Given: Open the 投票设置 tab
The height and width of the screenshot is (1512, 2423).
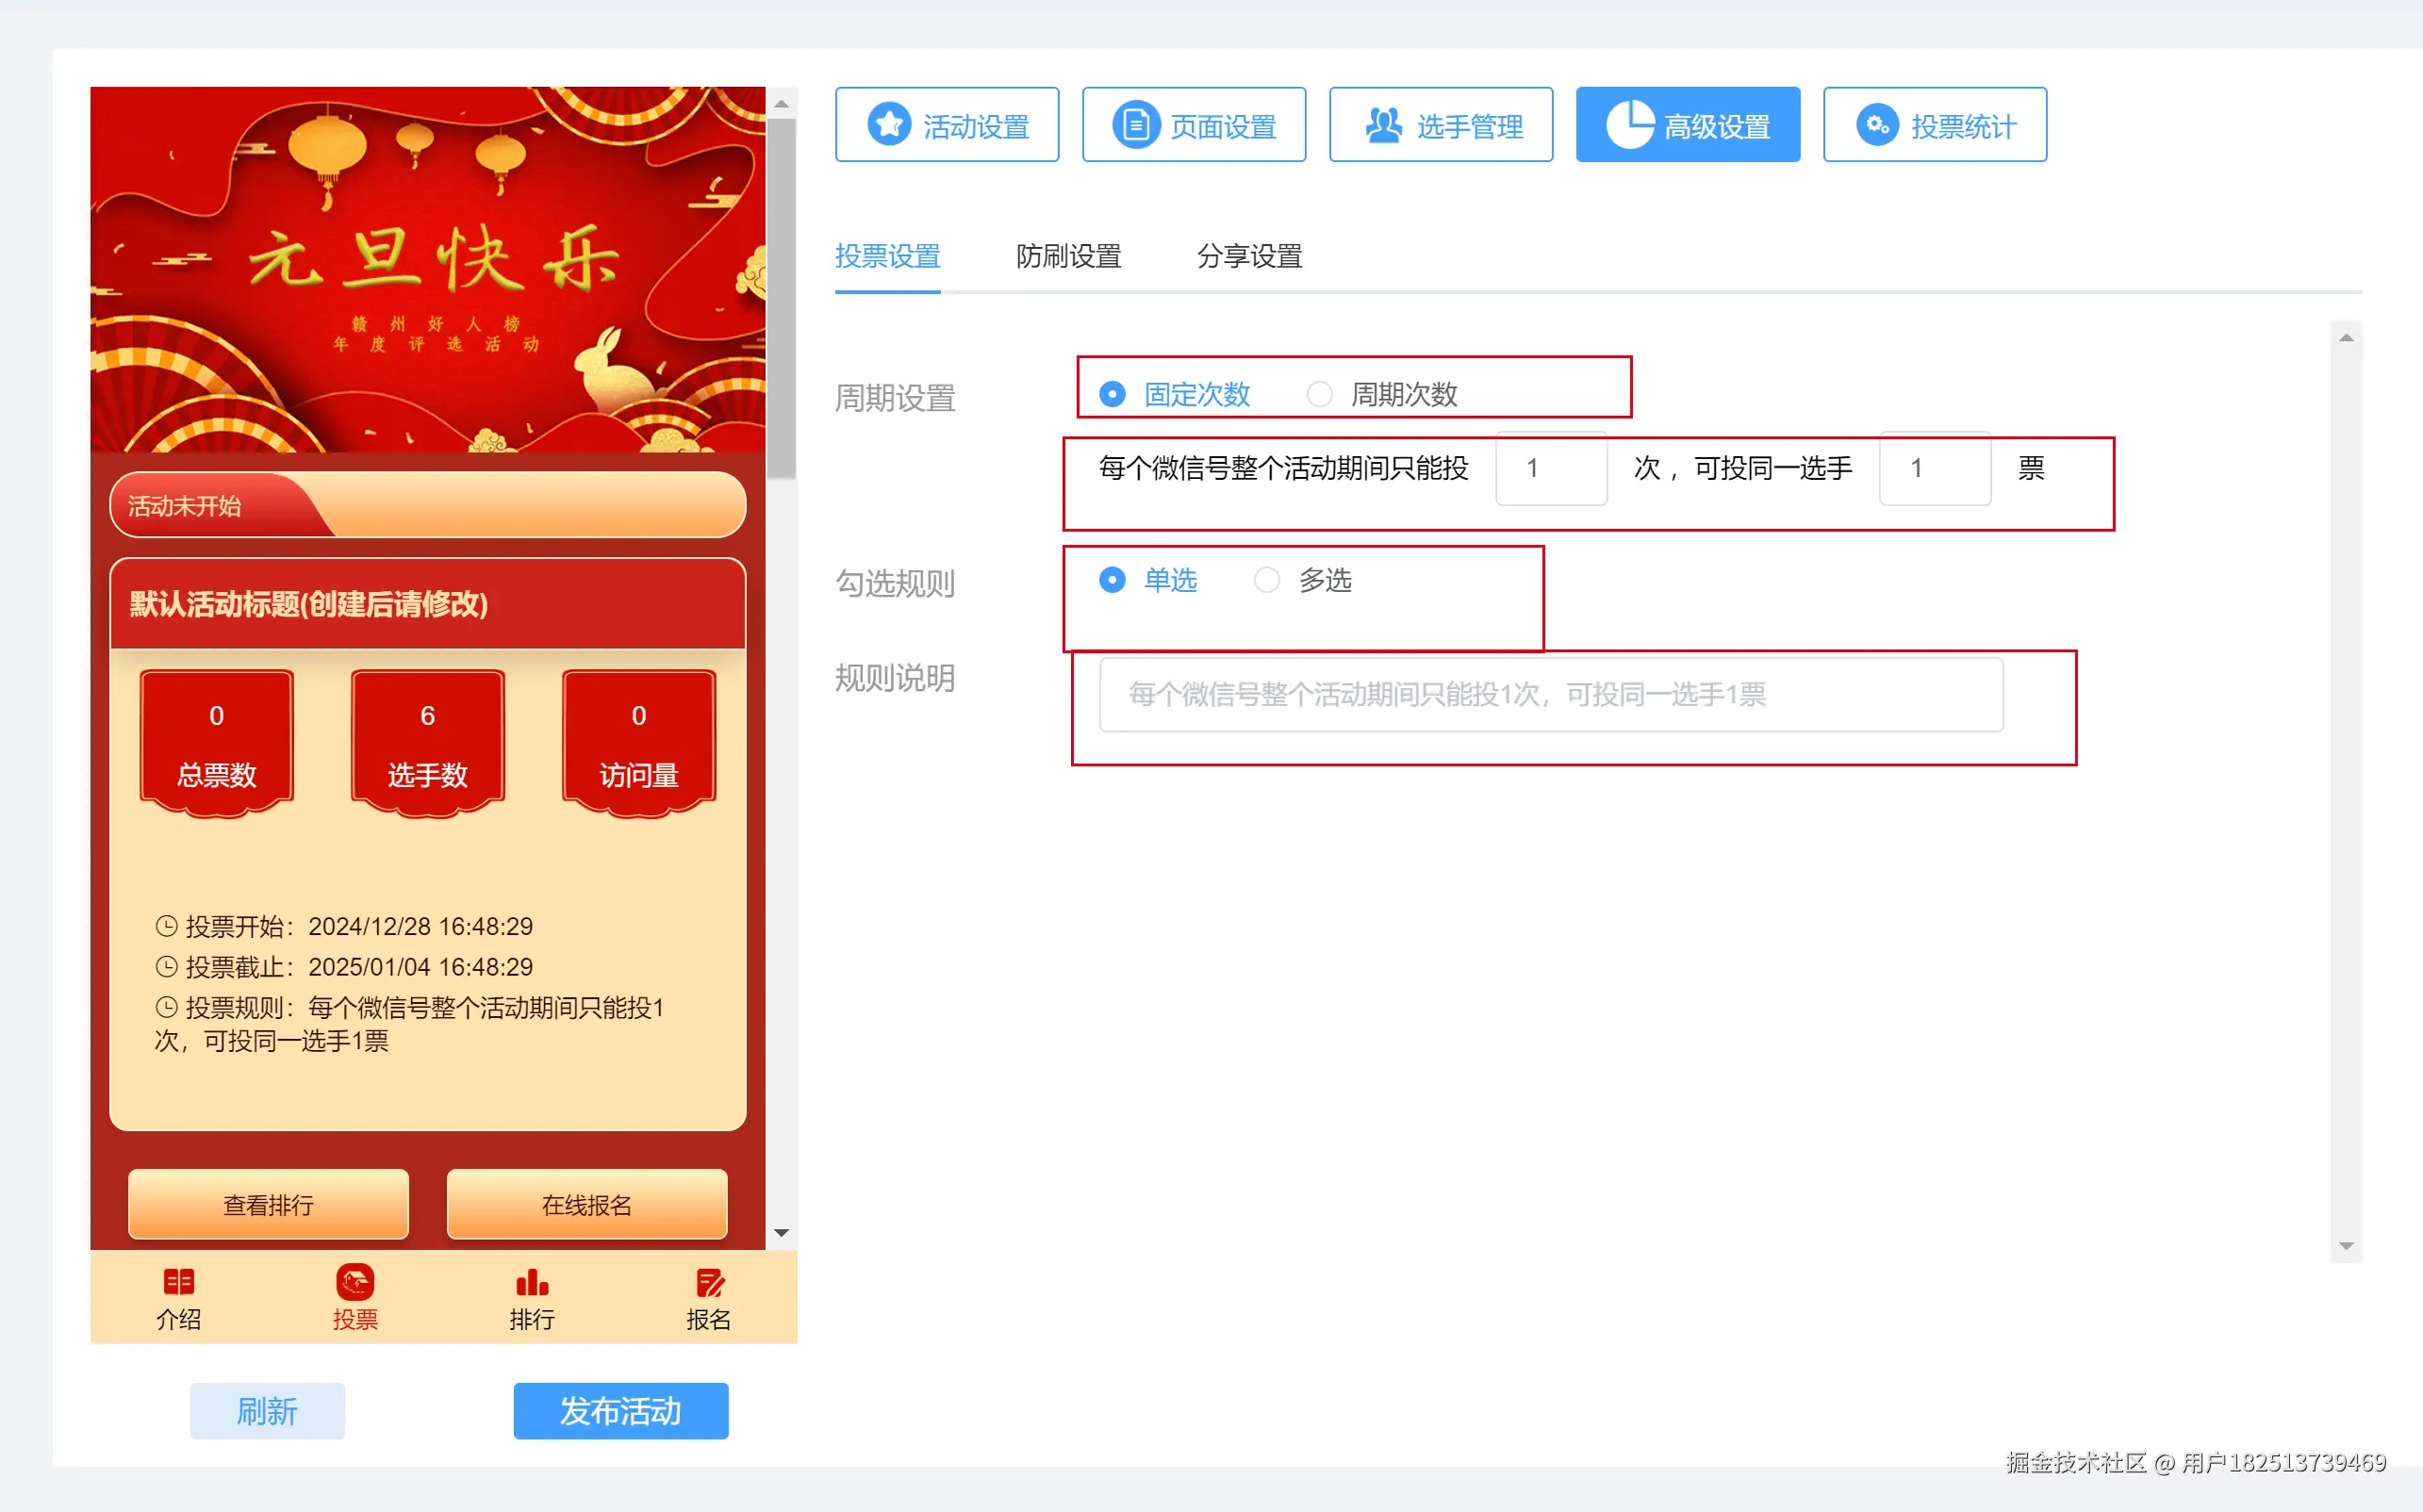Looking at the screenshot, I should [x=887, y=257].
